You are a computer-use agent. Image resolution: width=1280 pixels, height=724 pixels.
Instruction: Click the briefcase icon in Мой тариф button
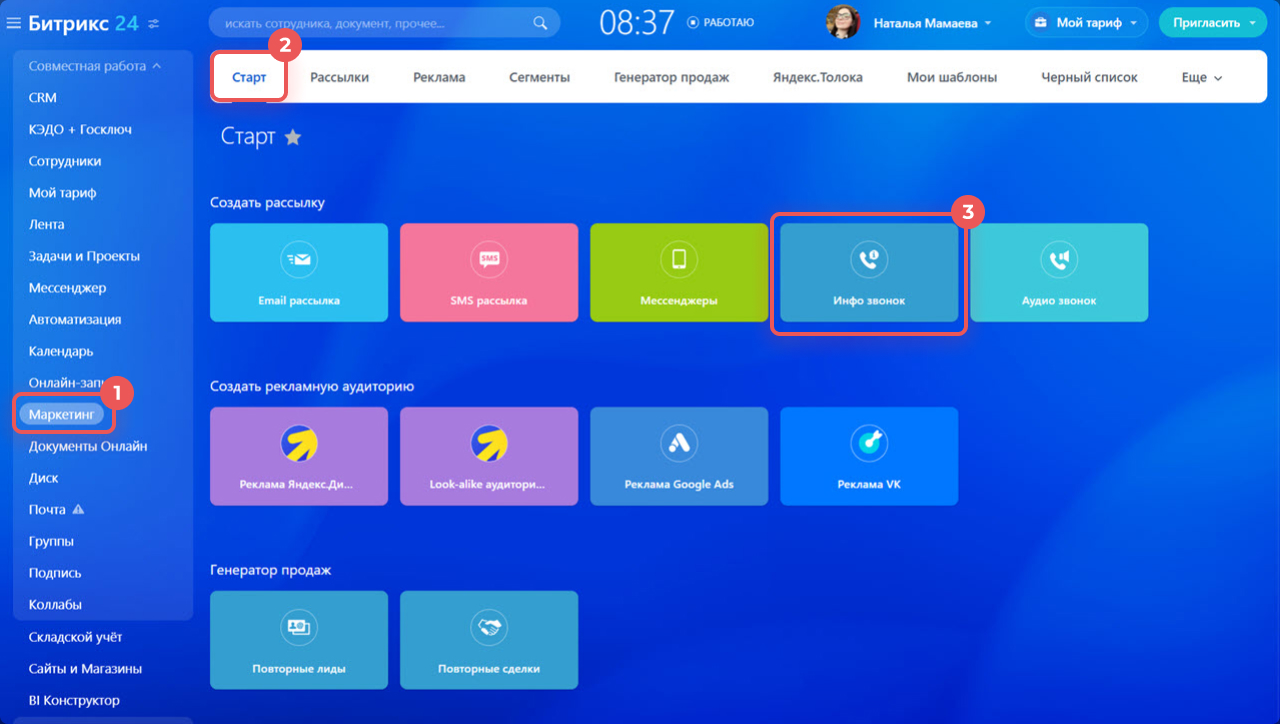point(1041,22)
